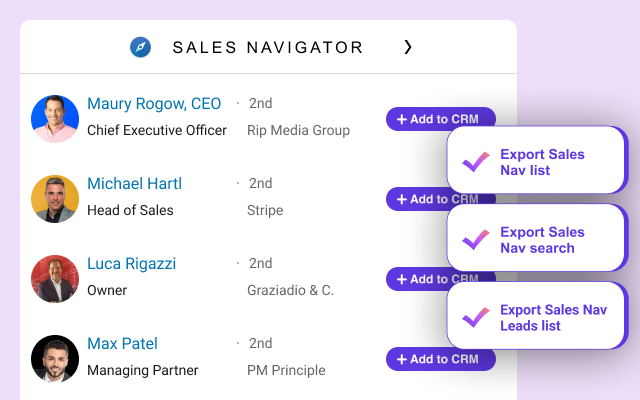640x400 pixels.
Task: Add Maury Rogow to CRM
Action: tap(418, 119)
